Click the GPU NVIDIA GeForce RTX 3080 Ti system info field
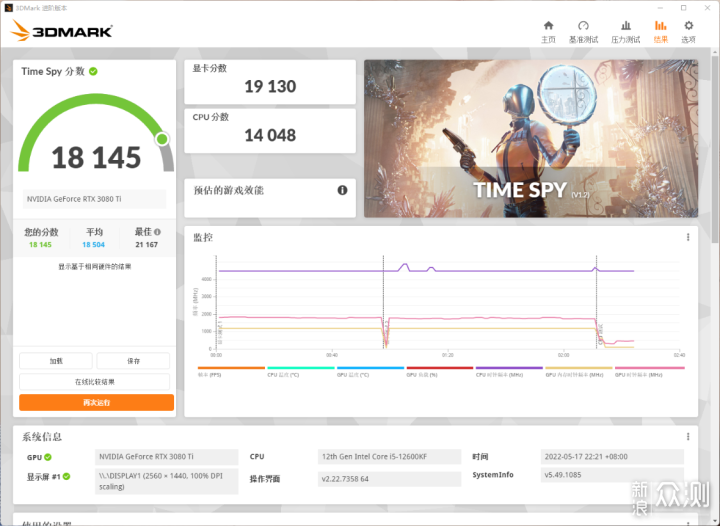Image resolution: width=720 pixels, height=526 pixels. click(167, 457)
